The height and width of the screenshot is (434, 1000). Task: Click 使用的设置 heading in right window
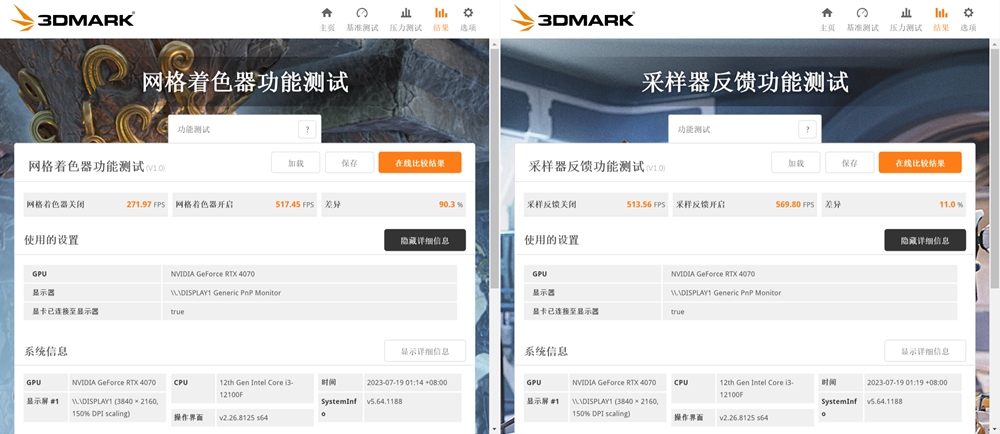pyautogui.click(x=552, y=240)
